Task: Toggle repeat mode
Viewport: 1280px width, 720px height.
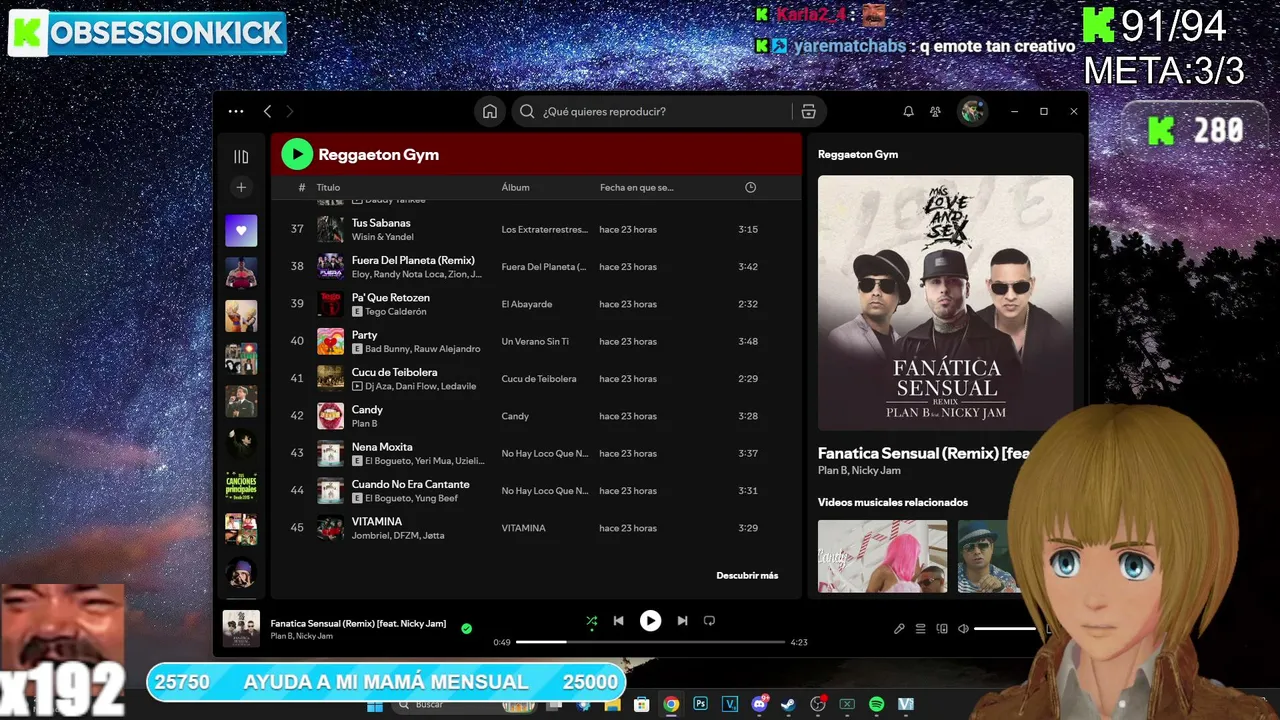Action: 709,621
